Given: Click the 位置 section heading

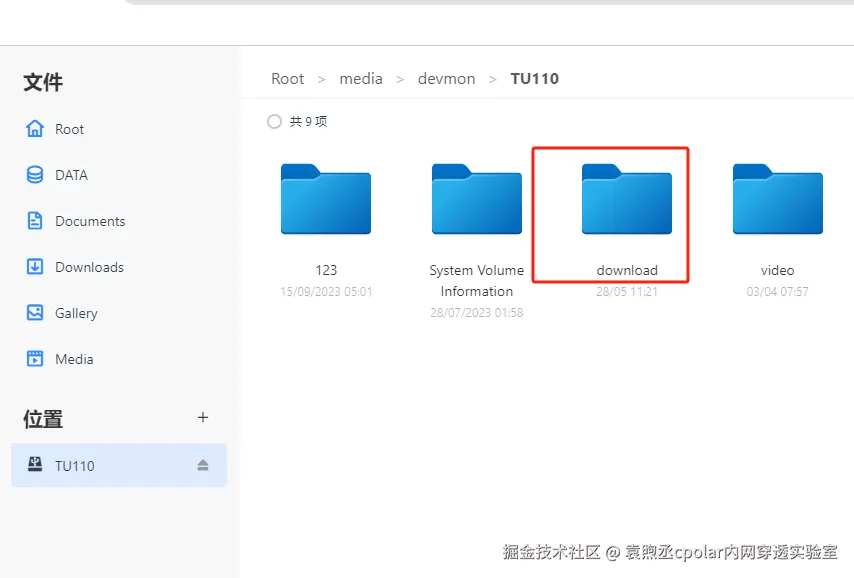Looking at the screenshot, I should (x=43, y=419).
